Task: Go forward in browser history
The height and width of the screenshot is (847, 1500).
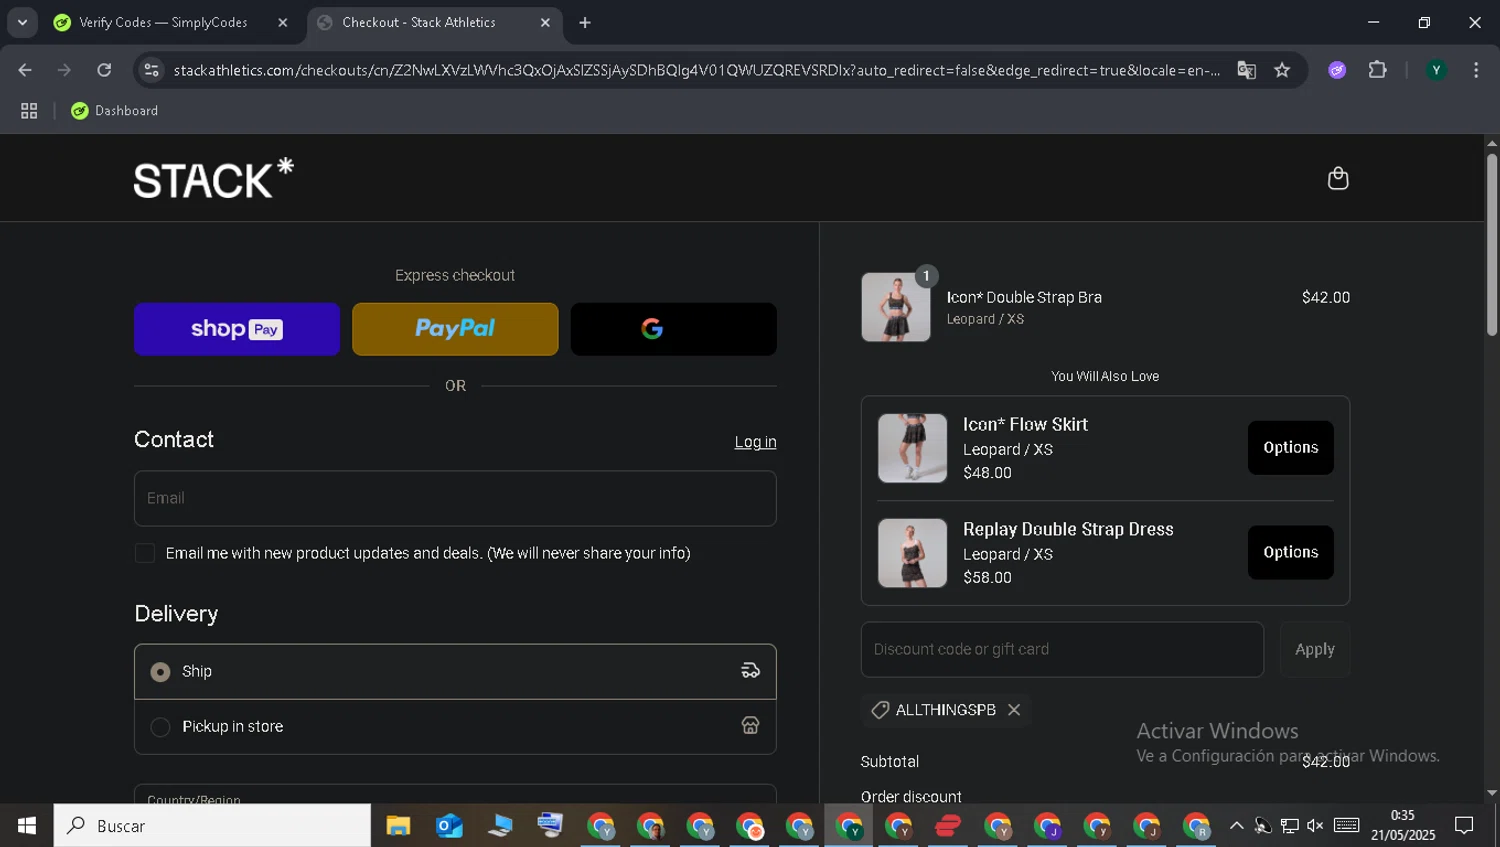Action: pyautogui.click(x=64, y=70)
